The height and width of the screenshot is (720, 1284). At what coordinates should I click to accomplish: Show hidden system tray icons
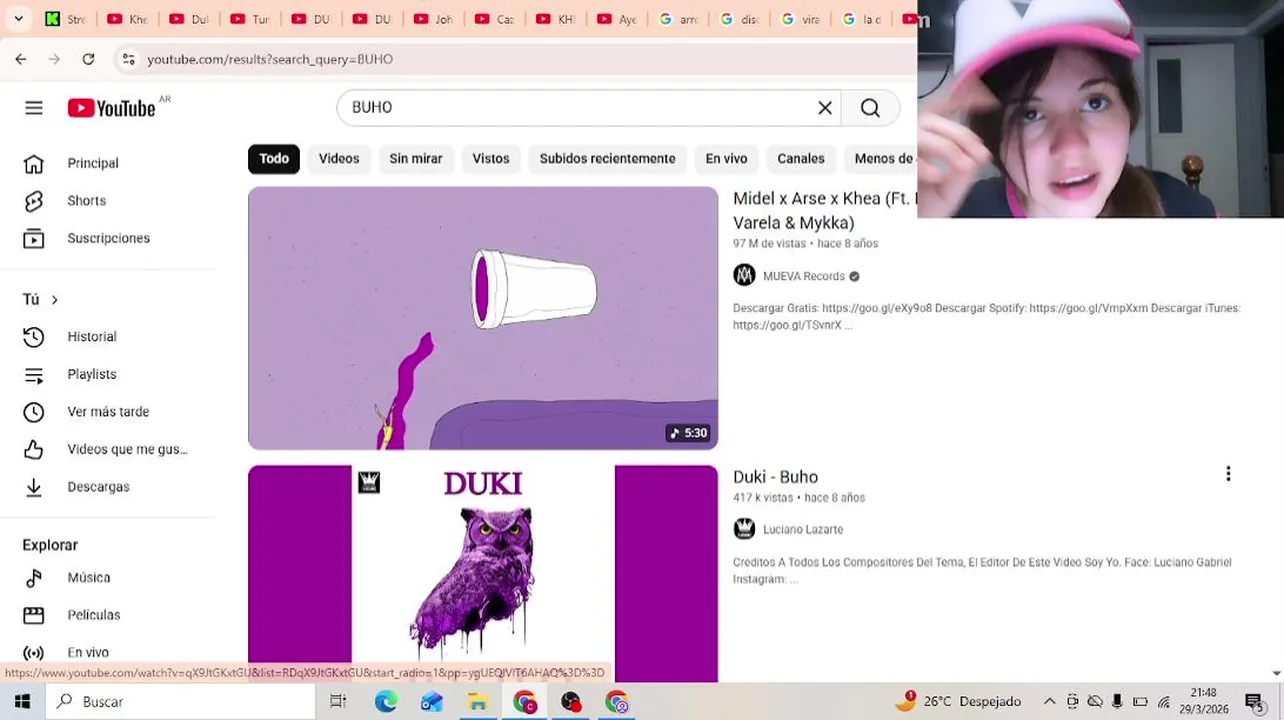coord(1049,702)
